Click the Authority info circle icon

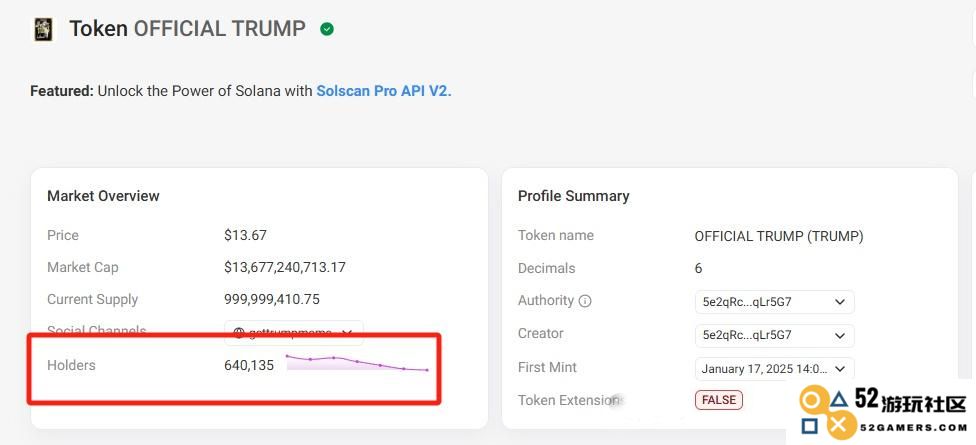pyautogui.click(x=585, y=301)
